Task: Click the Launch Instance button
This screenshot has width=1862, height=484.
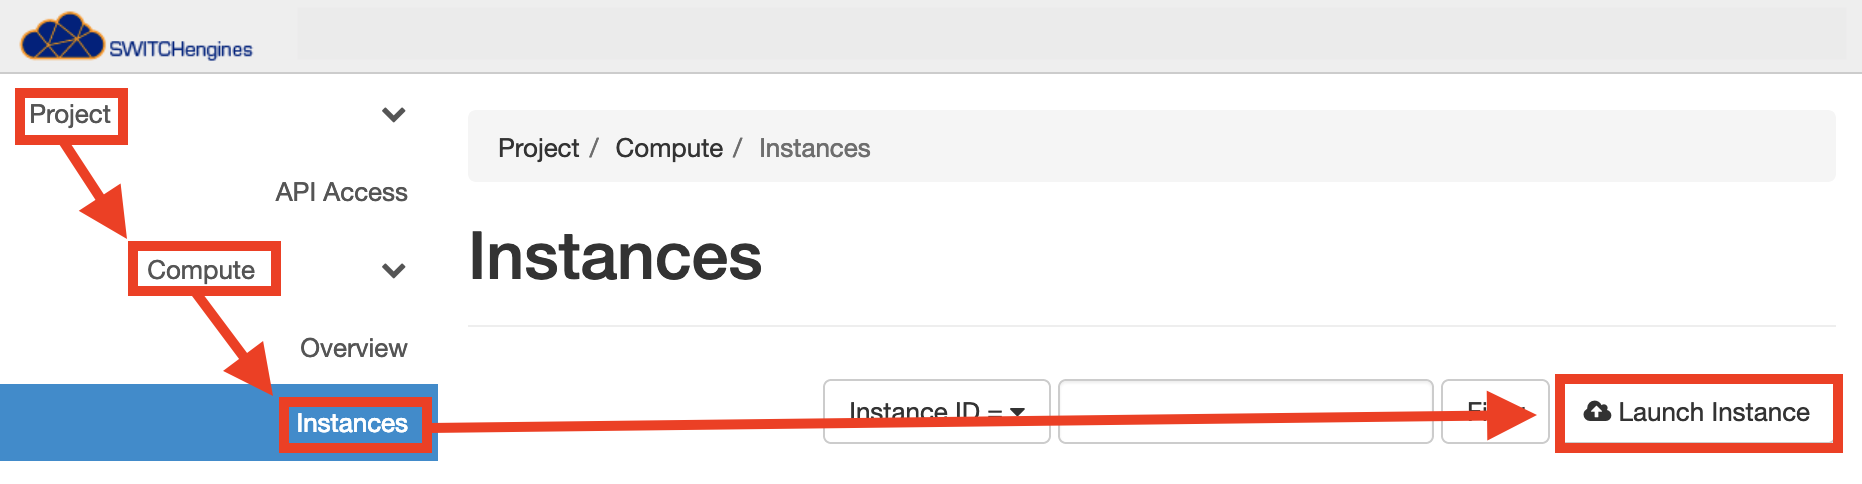Action: (1698, 412)
